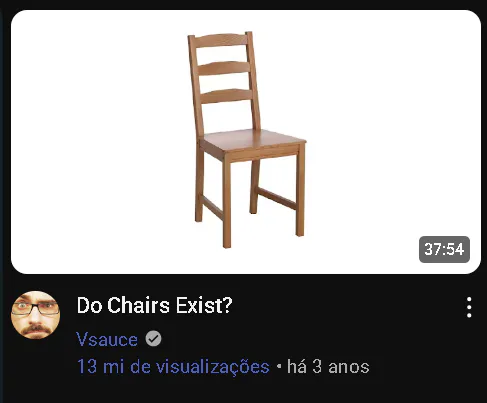Click the chair's seat in the thumbnail
The height and width of the screenshot is (403, 487).
click(253, 140)
